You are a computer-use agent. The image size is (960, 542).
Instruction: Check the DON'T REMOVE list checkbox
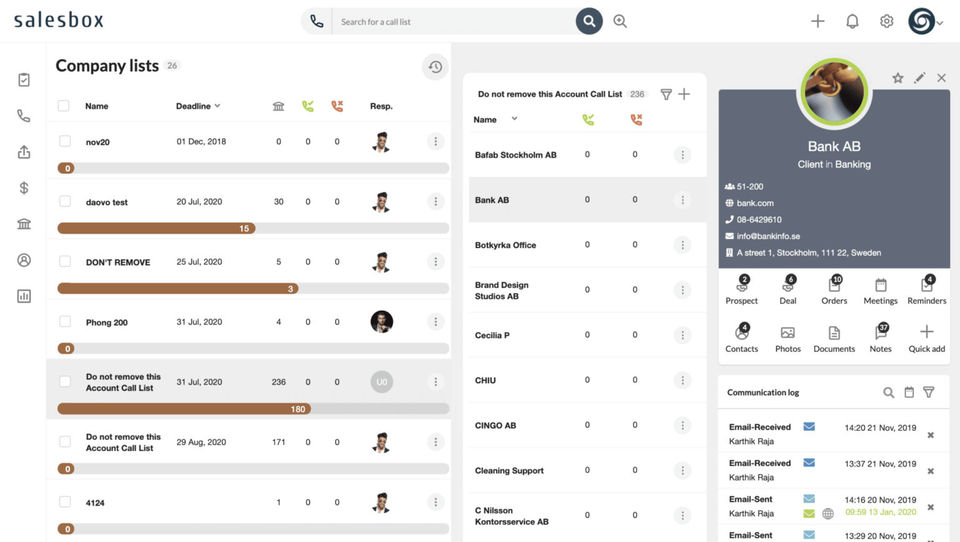click(65, 261)
